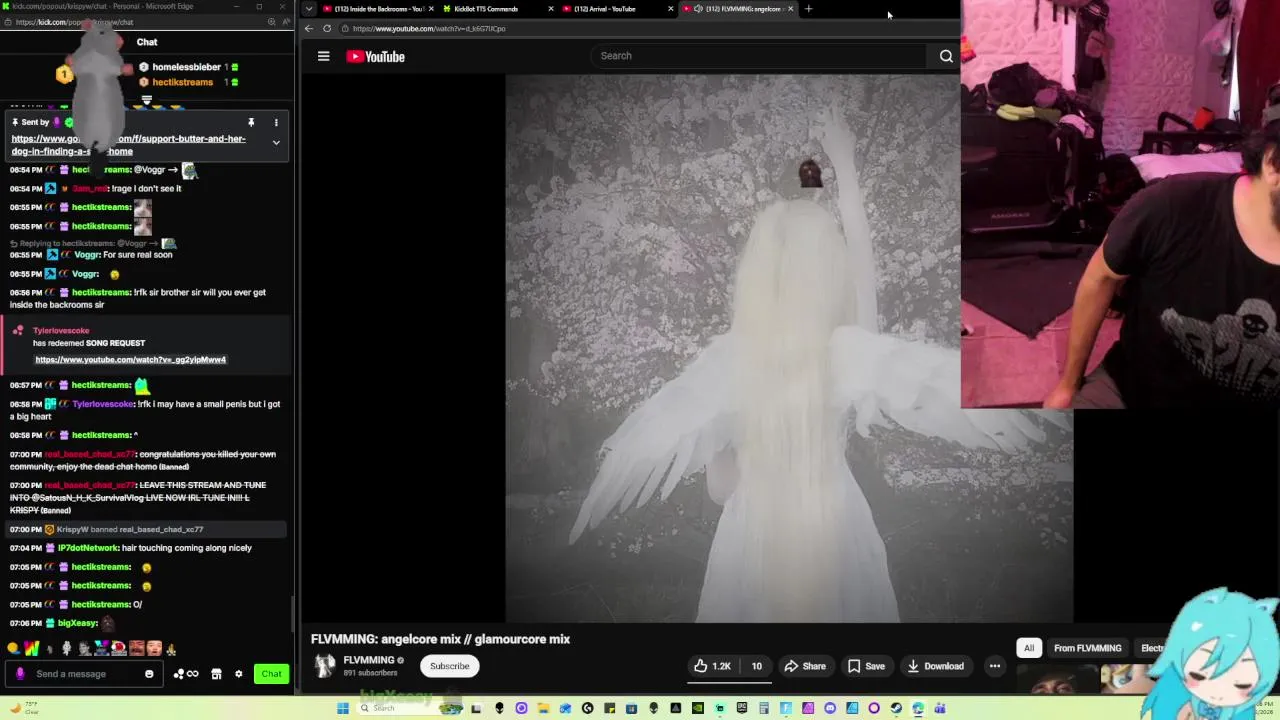The width and height of the screenshot is (1280, 720).
Task: Open the Windows Start menu
Action: coord(342,708)
